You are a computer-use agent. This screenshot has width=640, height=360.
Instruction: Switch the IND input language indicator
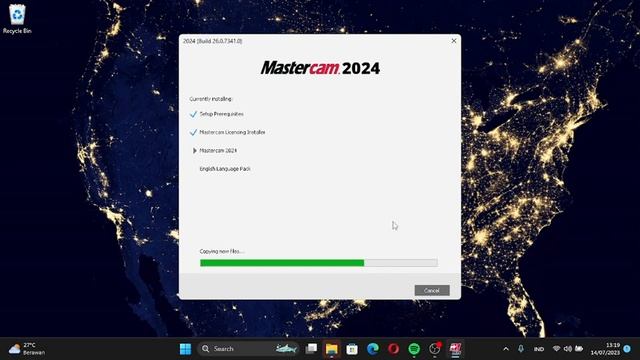tap(539, 349)
